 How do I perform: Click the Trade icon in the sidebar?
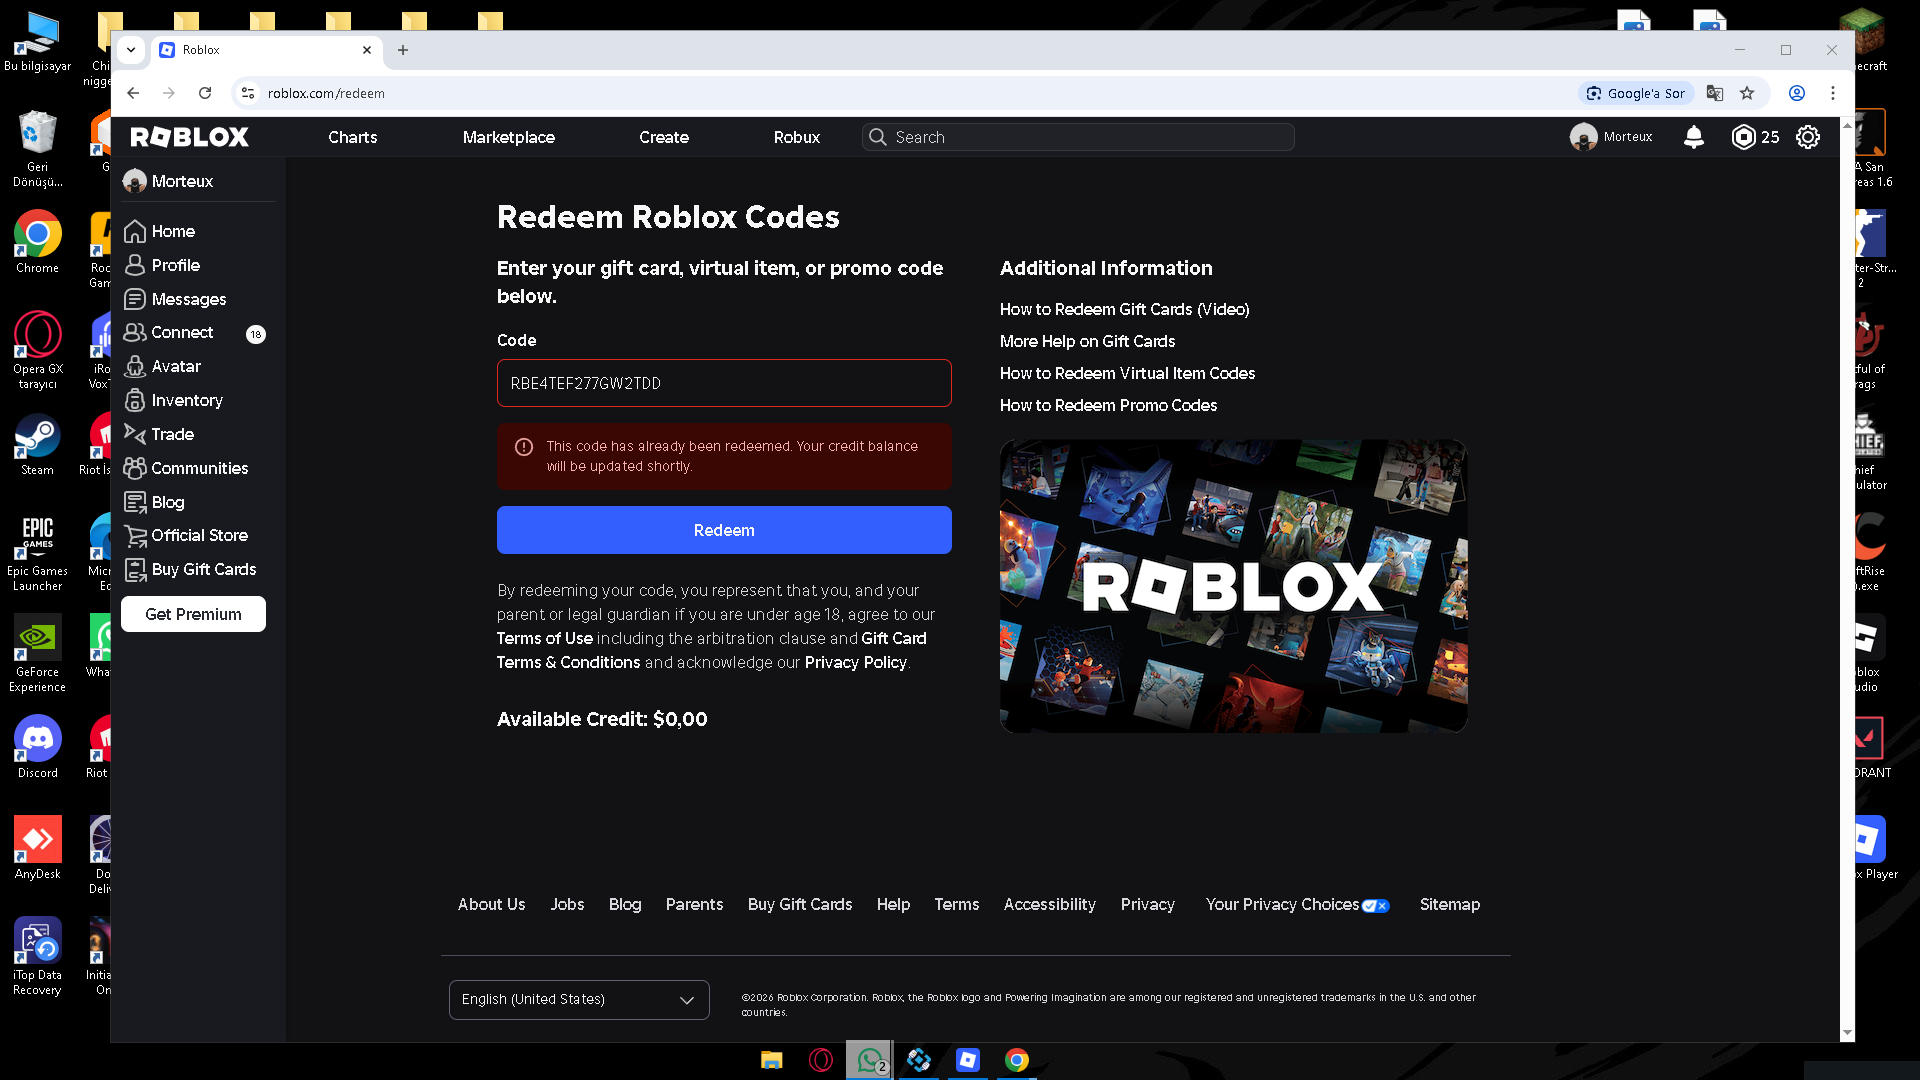(x=135, y=434)
